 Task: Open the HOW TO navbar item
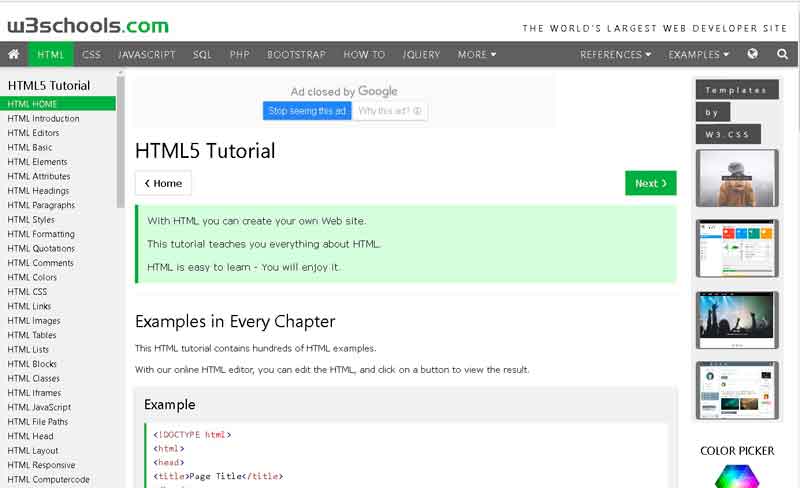[364, 55]
